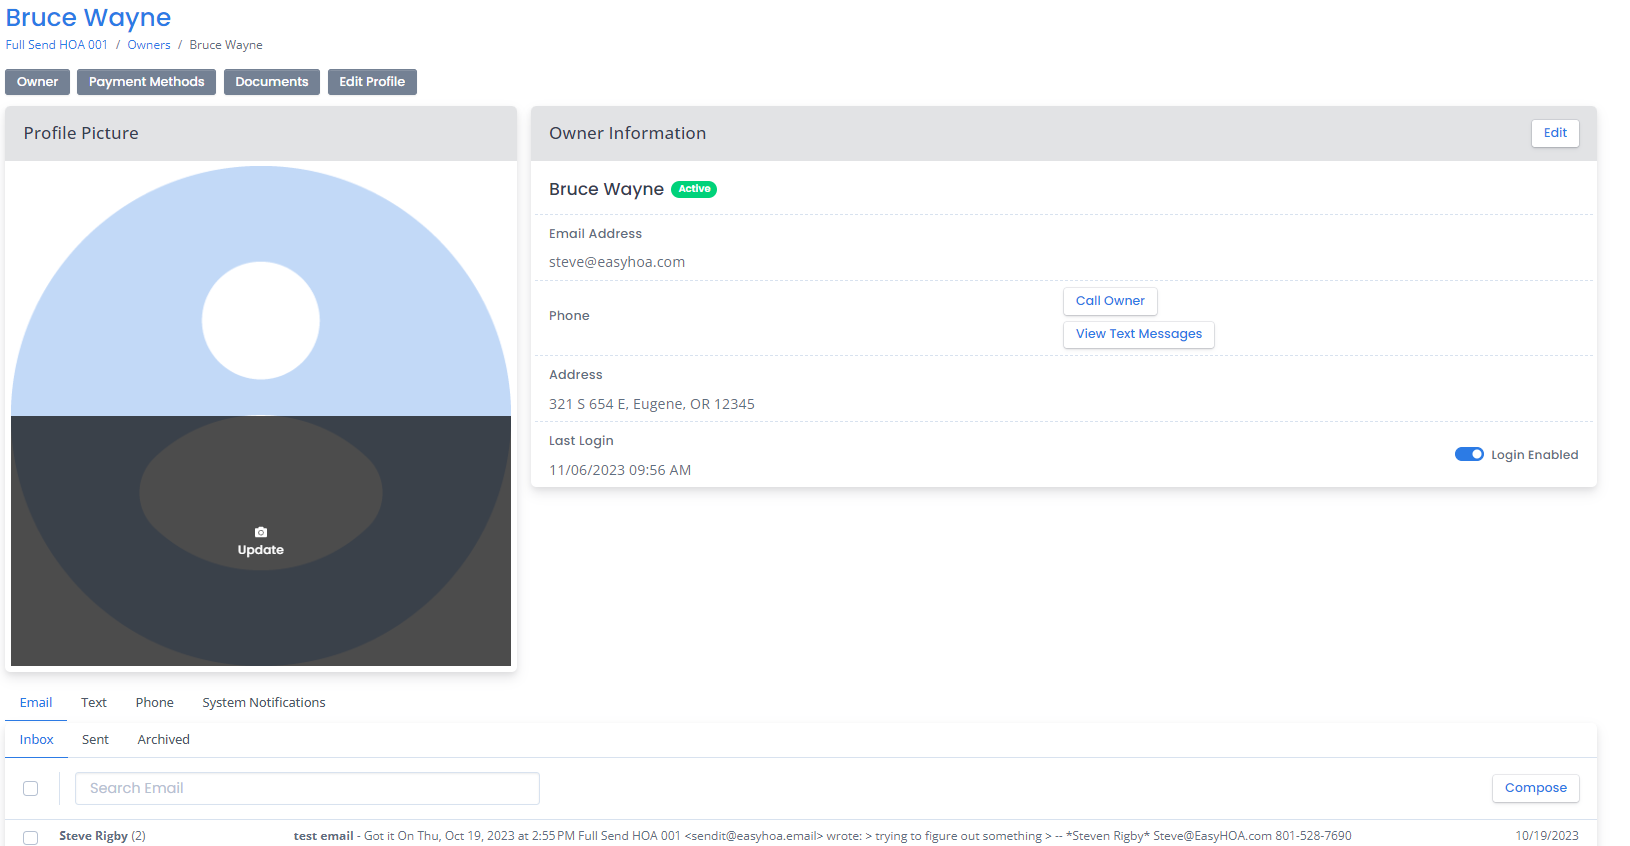Screen dimensions: 1630x846
Task: Open the Documents section
Action: click(x=271, y=82)
